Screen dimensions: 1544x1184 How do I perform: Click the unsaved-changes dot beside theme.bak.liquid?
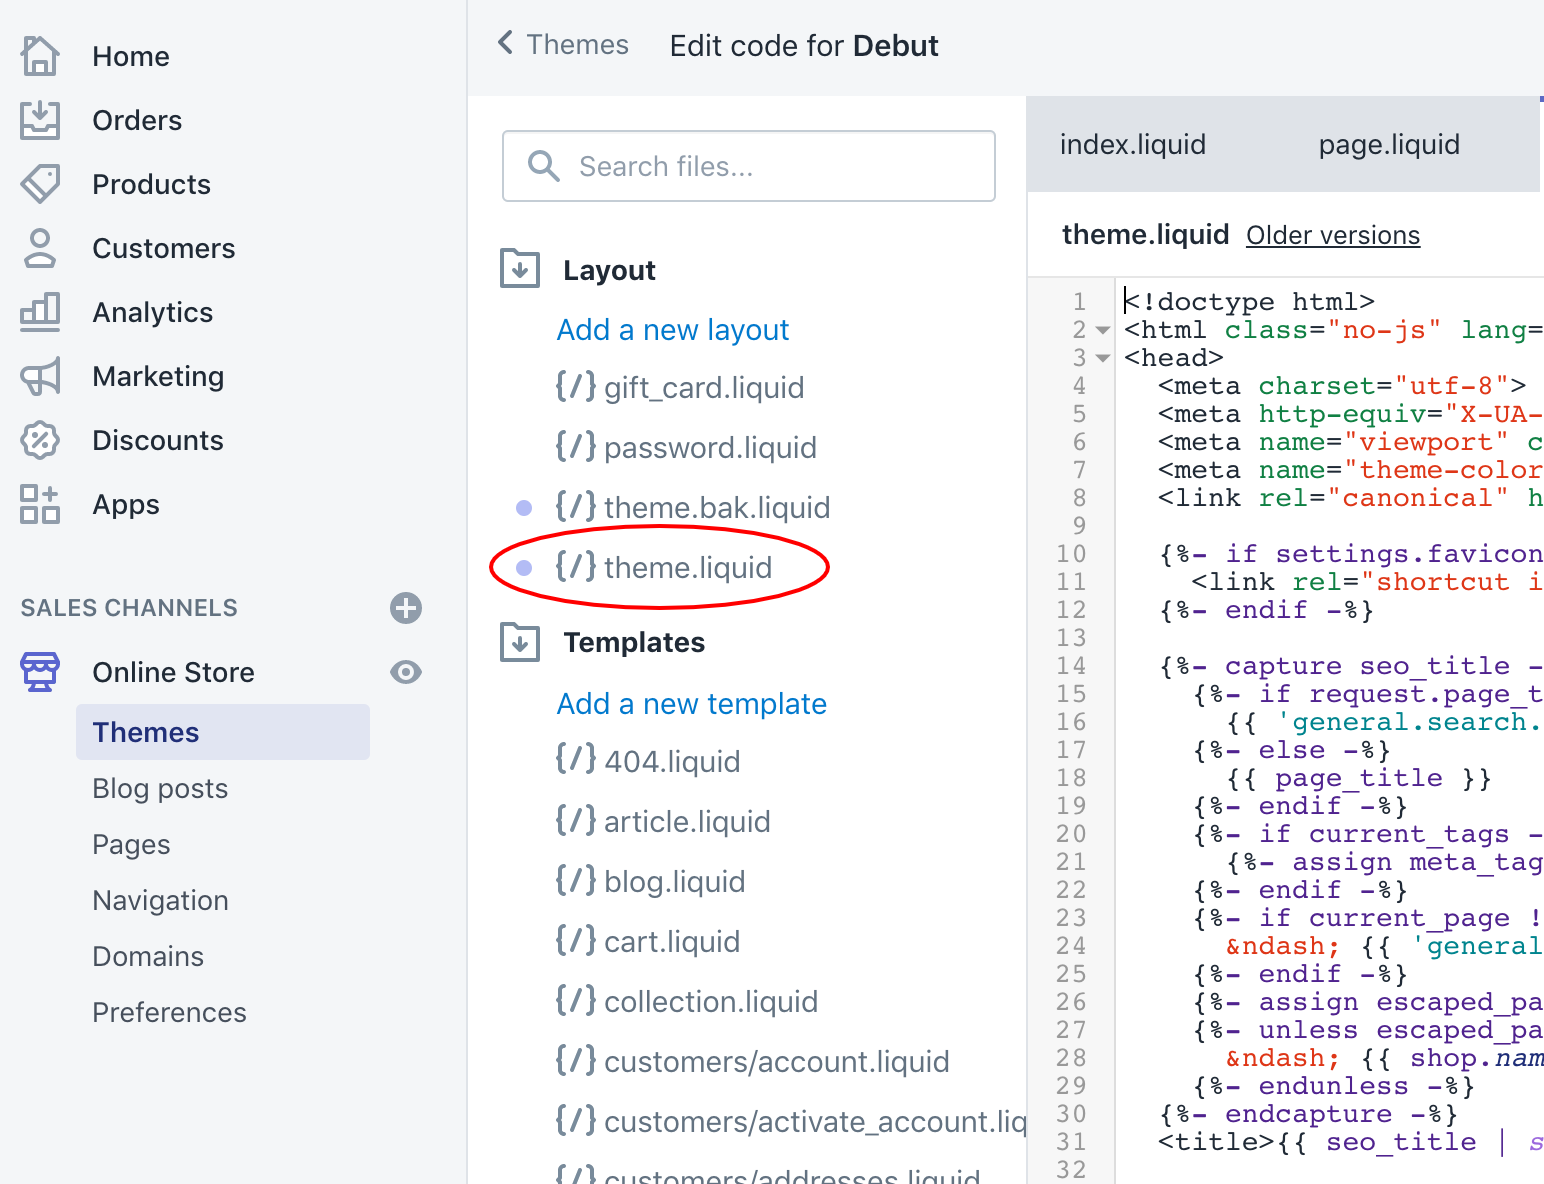click(524, 507)
